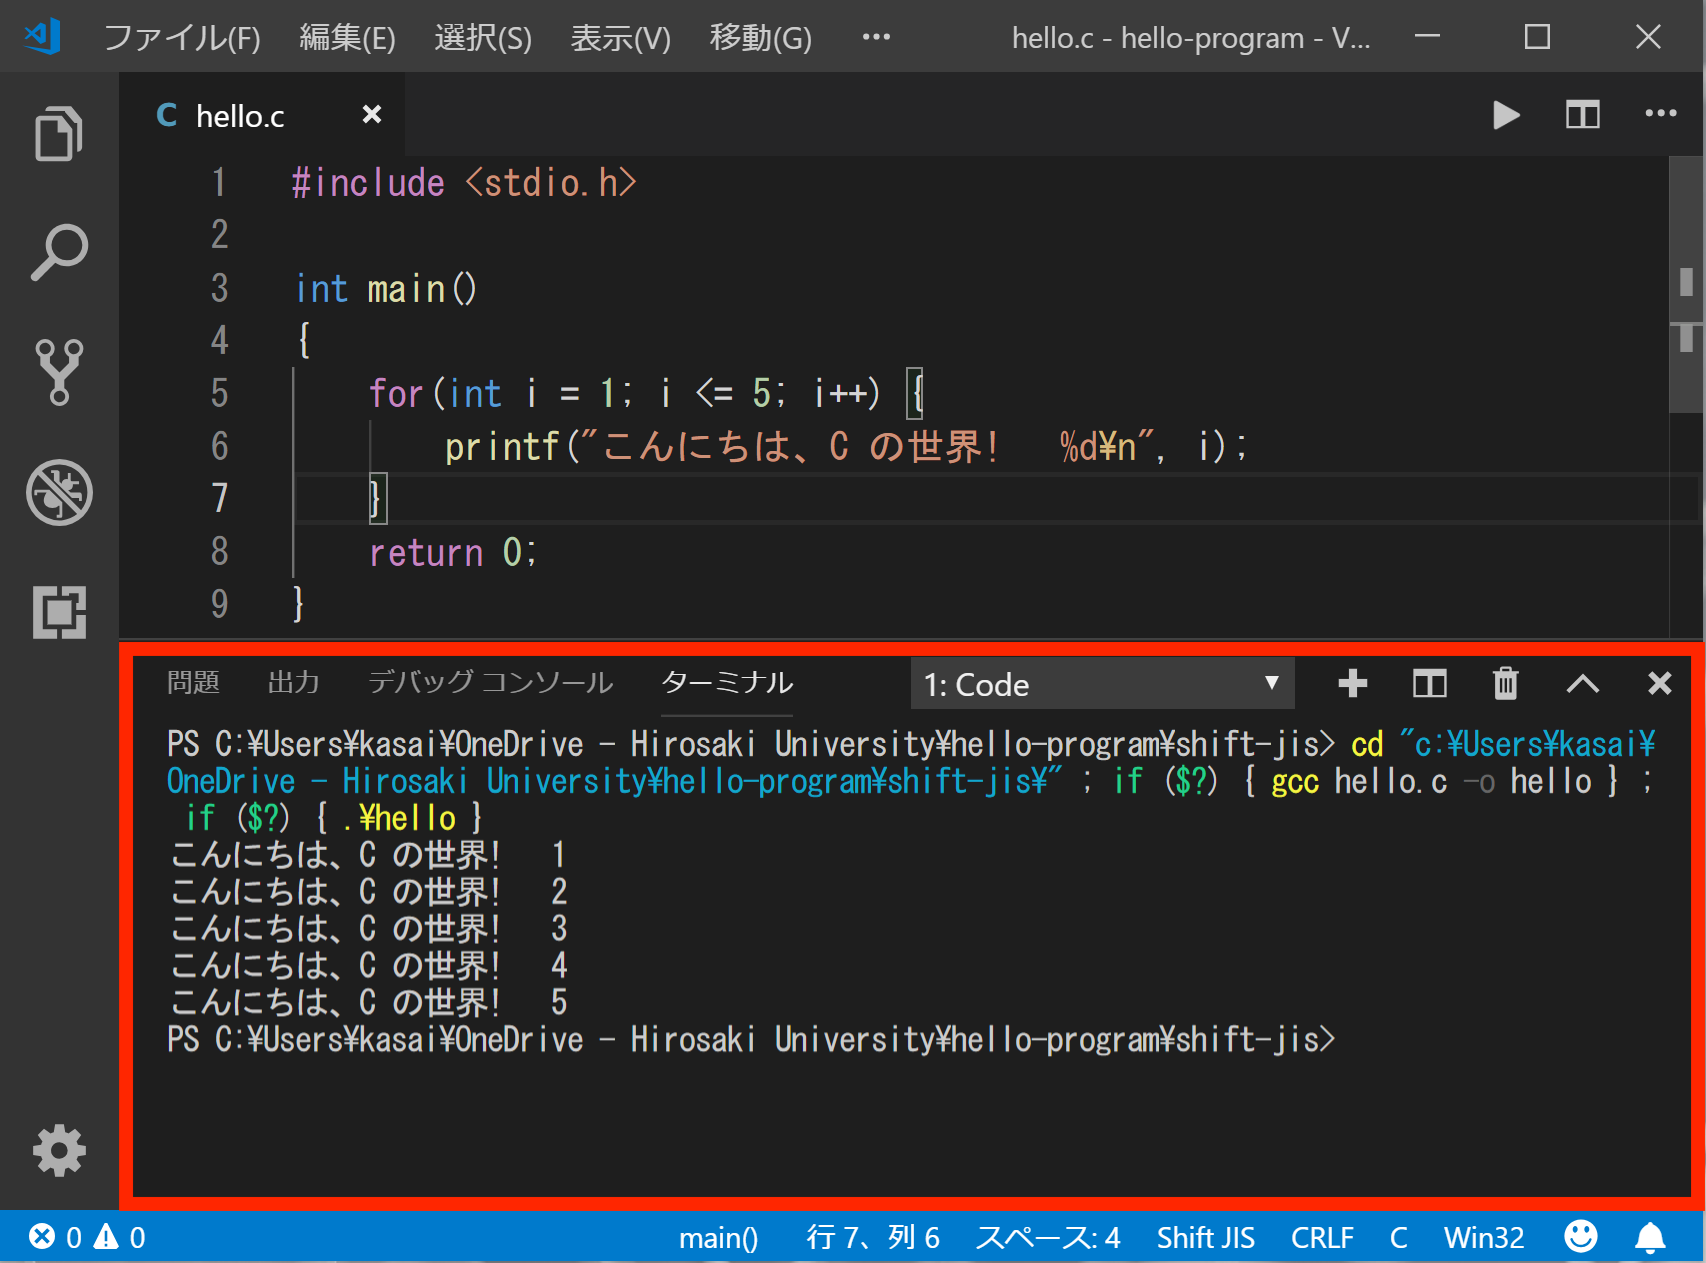Split the terminal pane
Screen dimensions: 1706x1263
click(1429, 684)
